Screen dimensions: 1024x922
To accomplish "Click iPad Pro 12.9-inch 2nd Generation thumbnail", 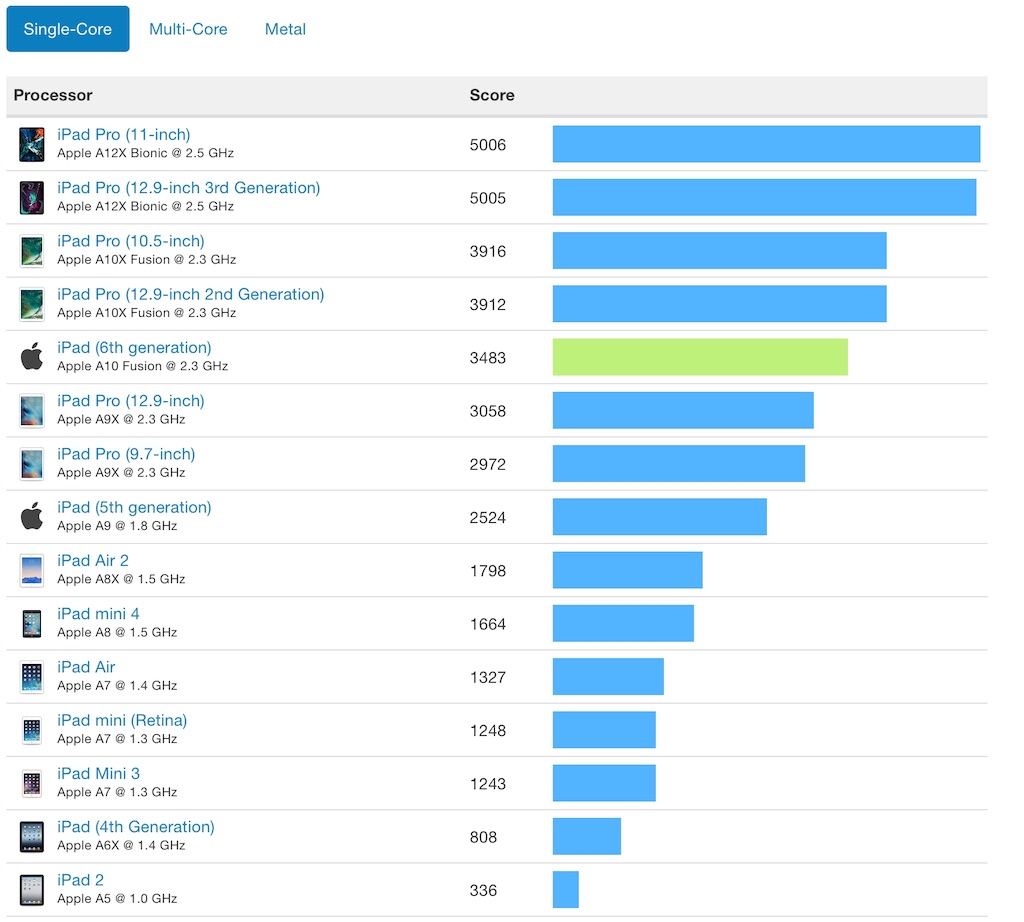I will (31, 304).
